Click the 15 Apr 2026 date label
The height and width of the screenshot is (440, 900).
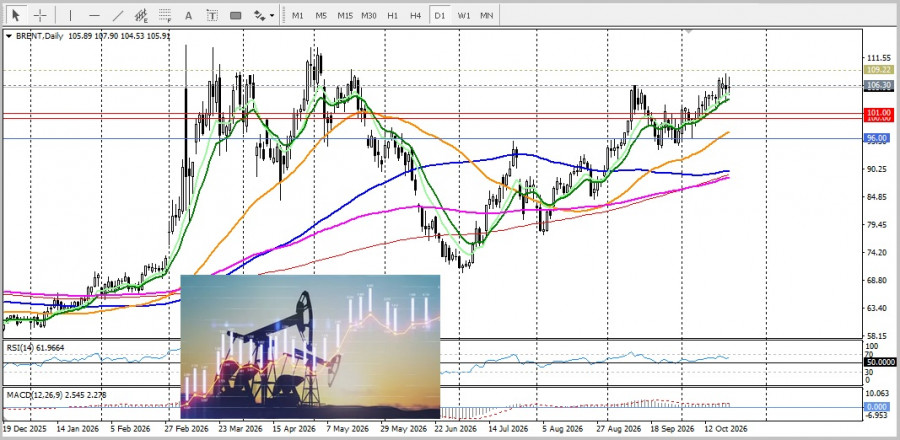(x=294, y=429)
